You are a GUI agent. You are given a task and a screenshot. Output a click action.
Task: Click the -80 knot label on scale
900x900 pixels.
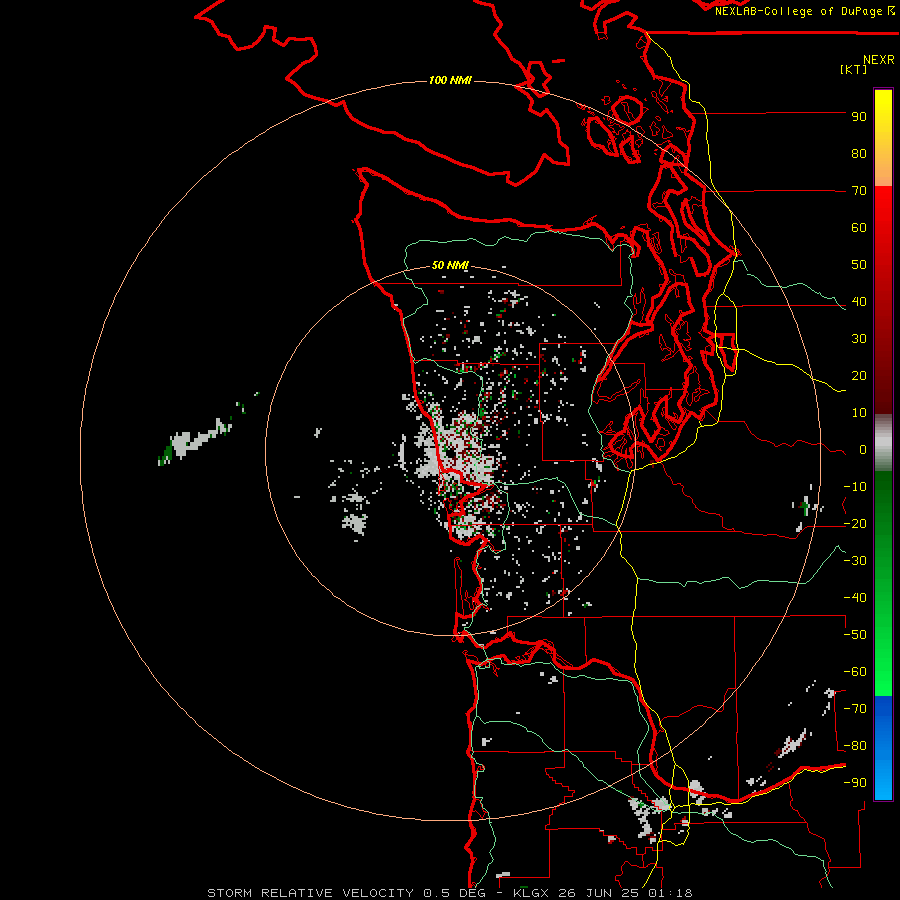tap(855, 746)
